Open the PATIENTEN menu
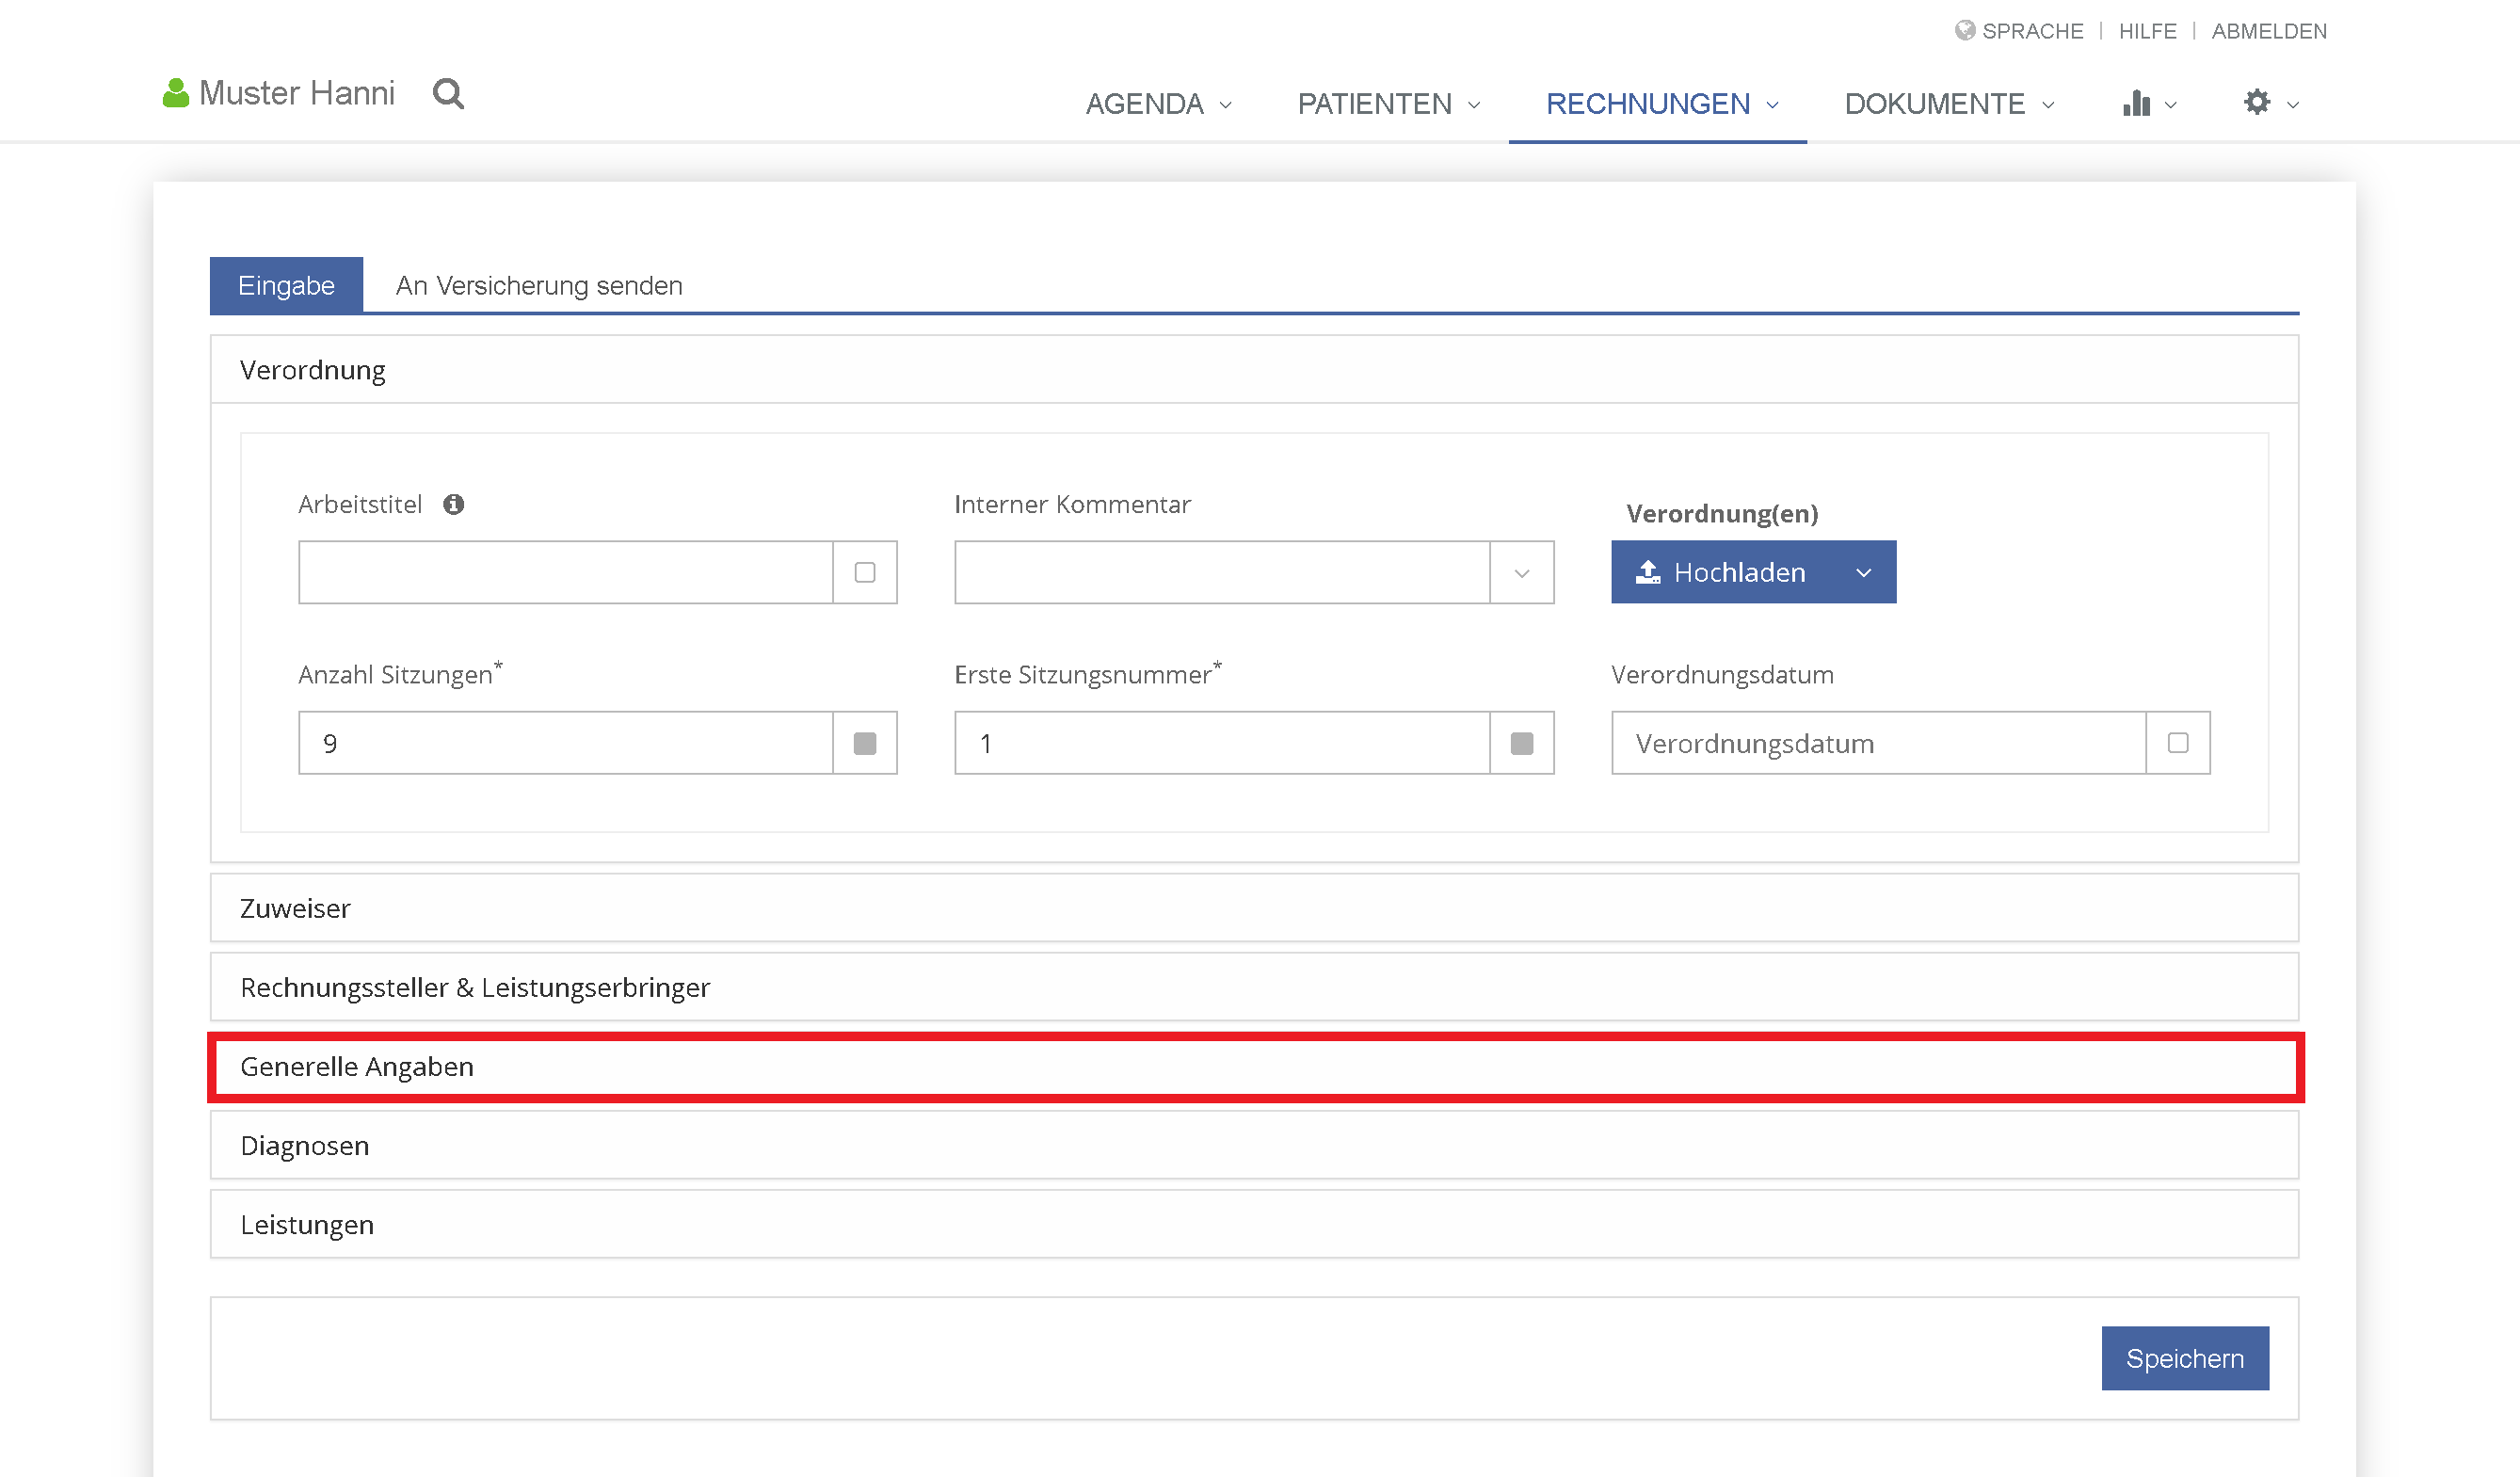 click(1388, 104)
